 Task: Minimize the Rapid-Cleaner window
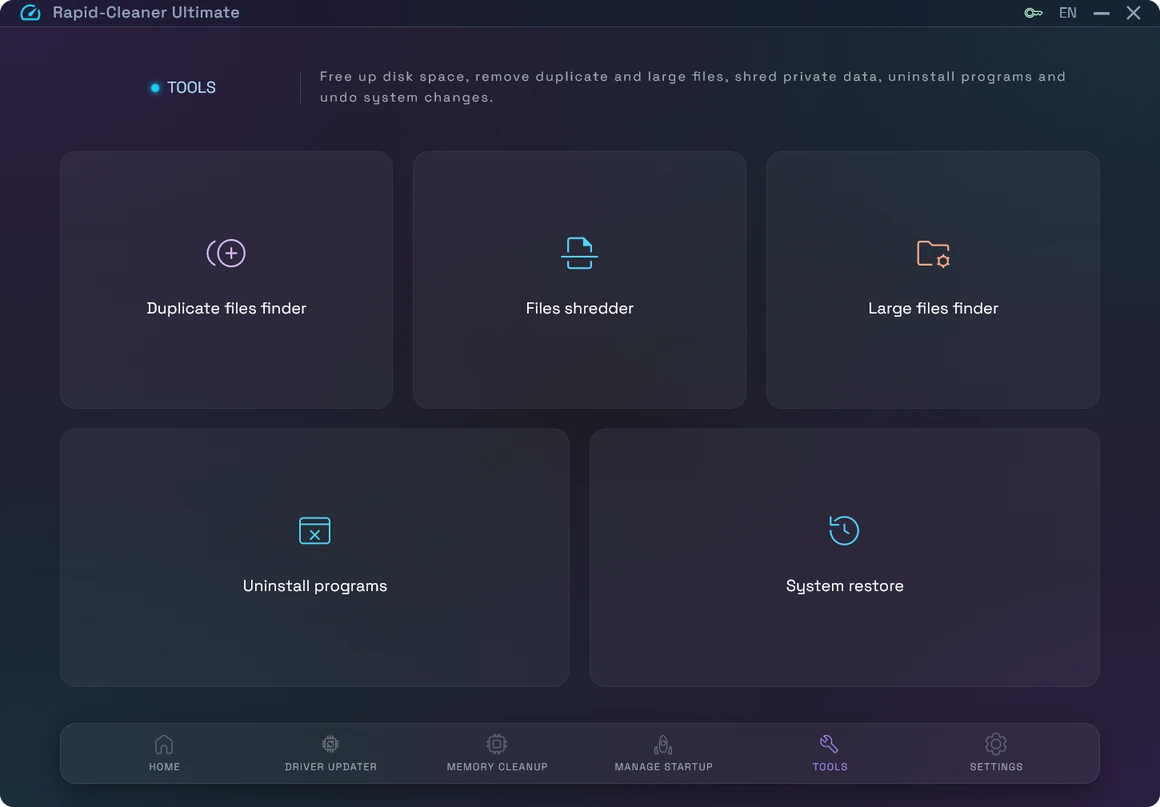click(x=1102, y=13)
